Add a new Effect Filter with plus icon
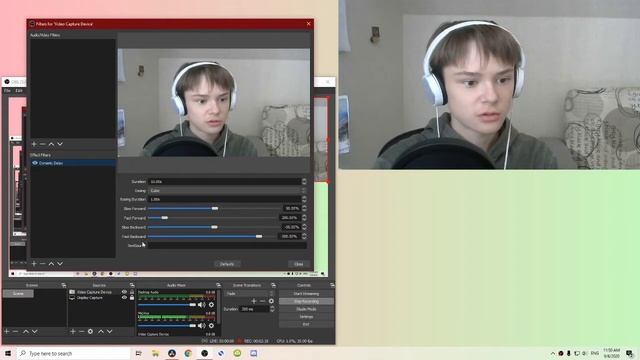 [34, 264]
